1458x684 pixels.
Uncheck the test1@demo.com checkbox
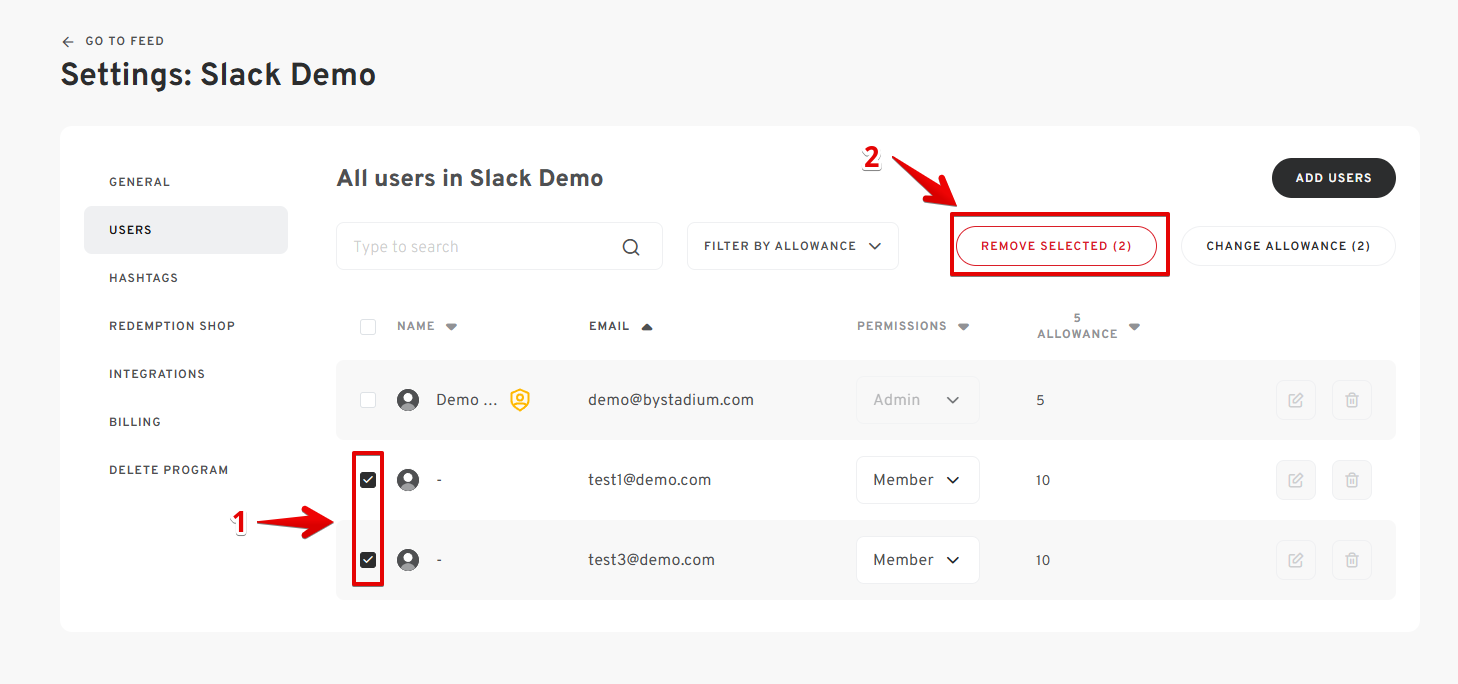click(368, 480)
